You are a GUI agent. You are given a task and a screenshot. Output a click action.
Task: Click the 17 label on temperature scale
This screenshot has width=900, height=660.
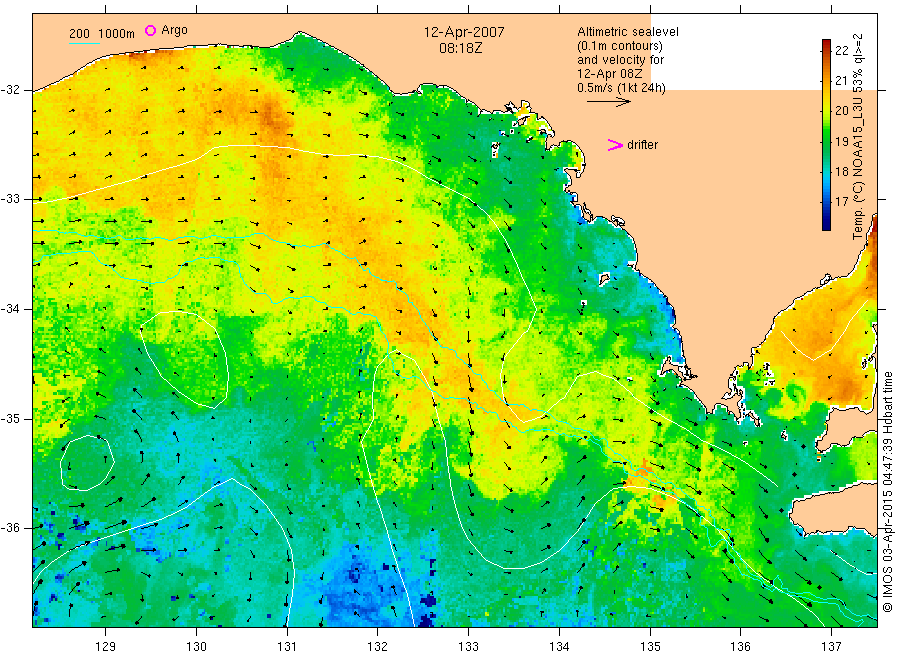coord(841,201)
